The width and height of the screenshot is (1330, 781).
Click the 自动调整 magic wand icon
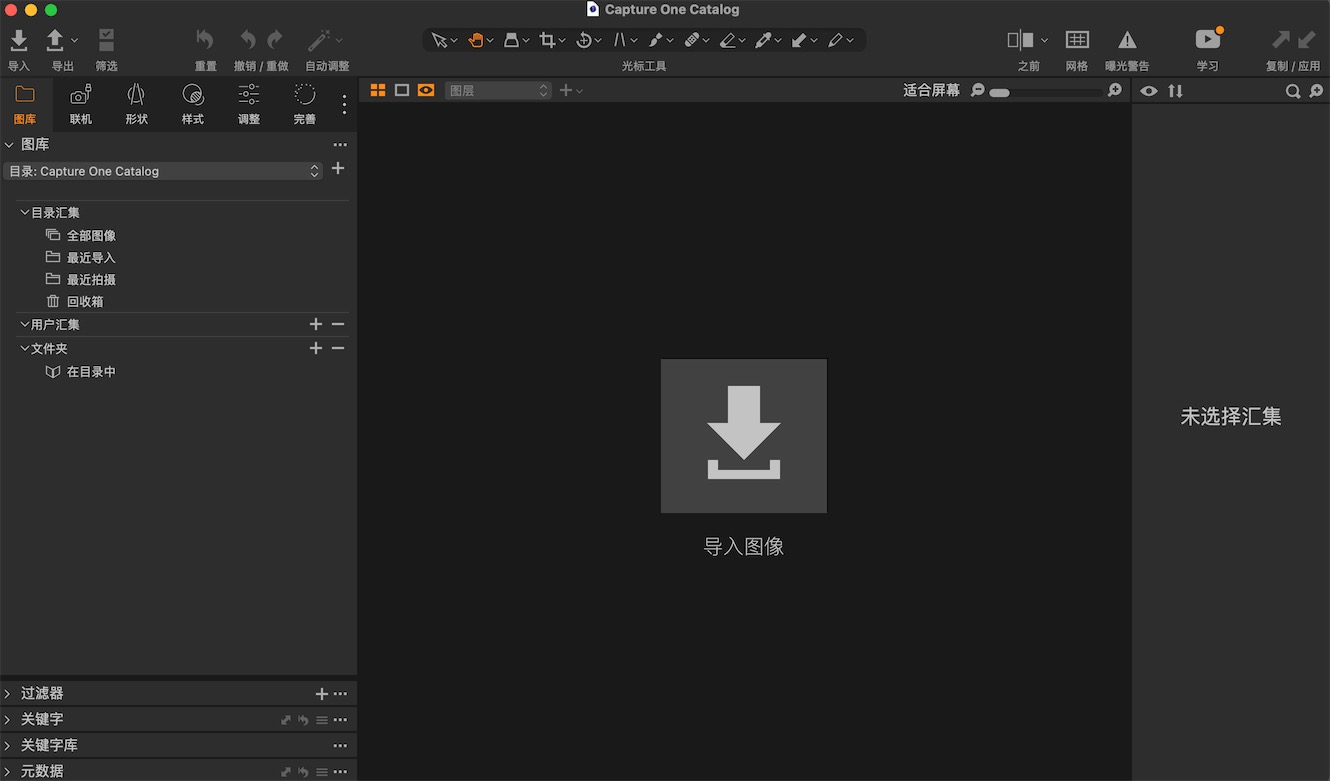319,40
